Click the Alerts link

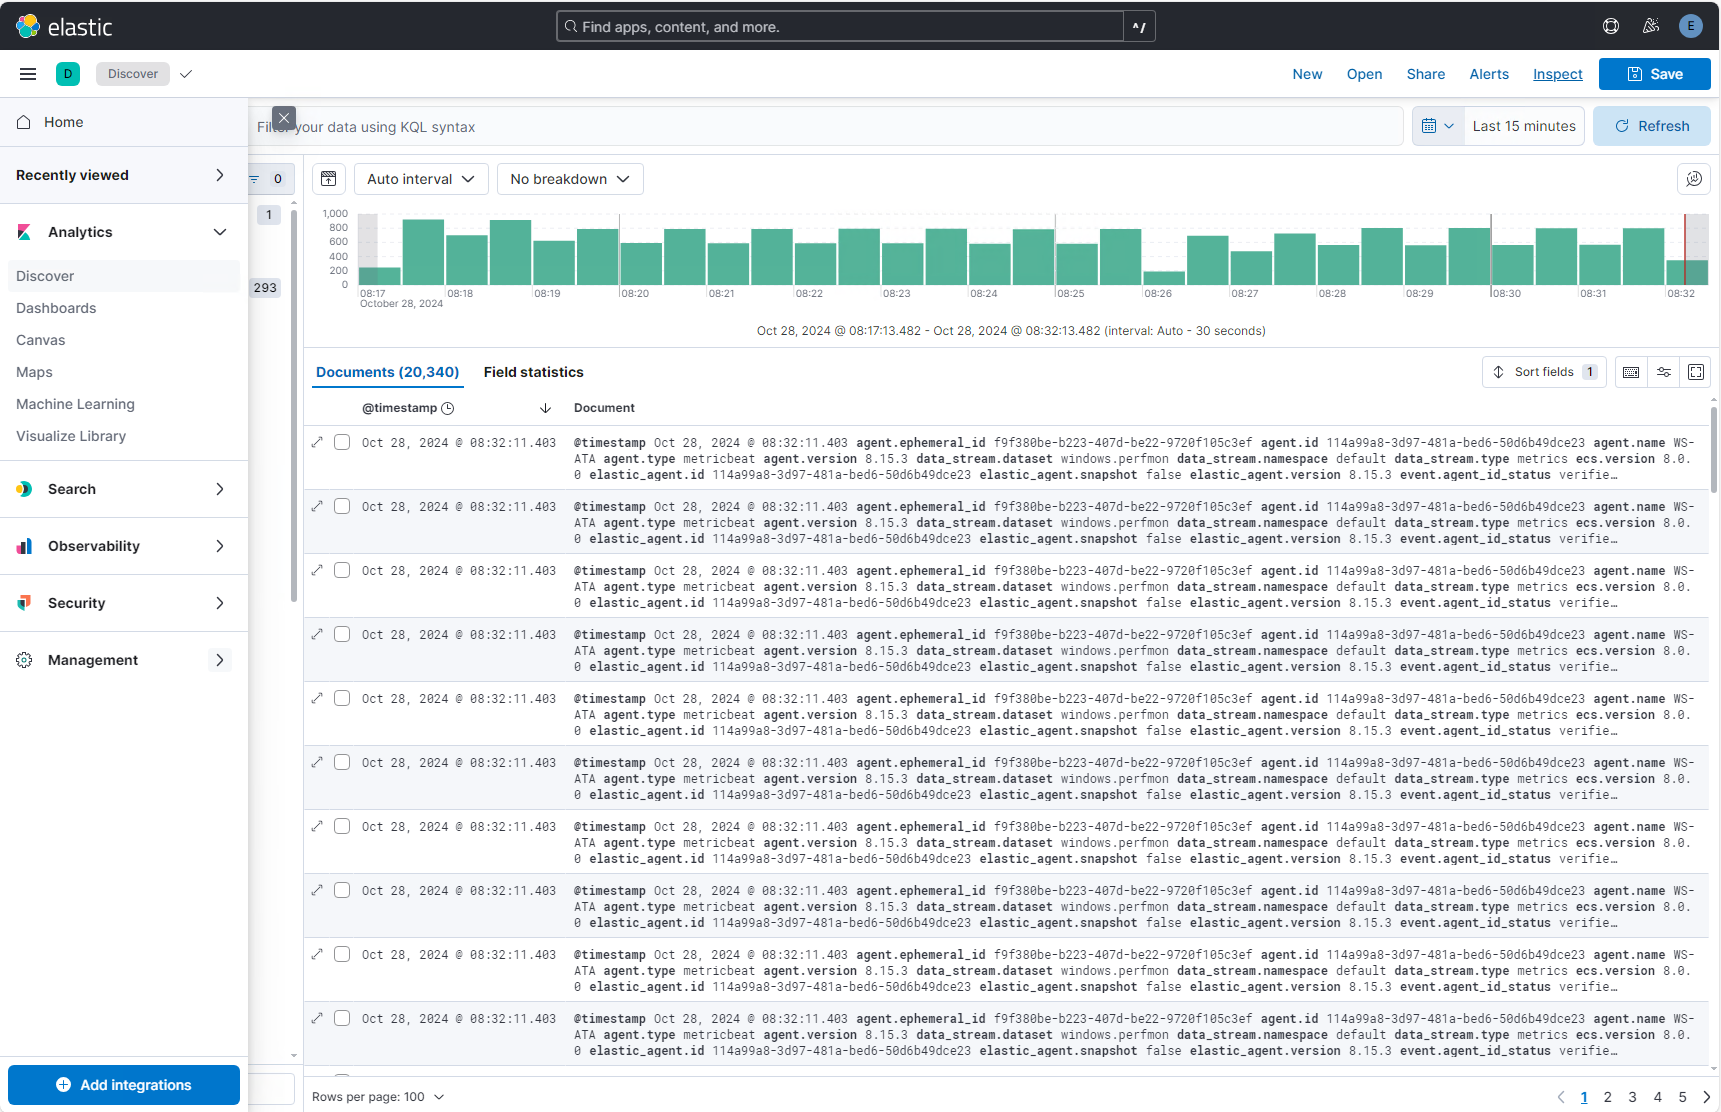[1489, 74]
